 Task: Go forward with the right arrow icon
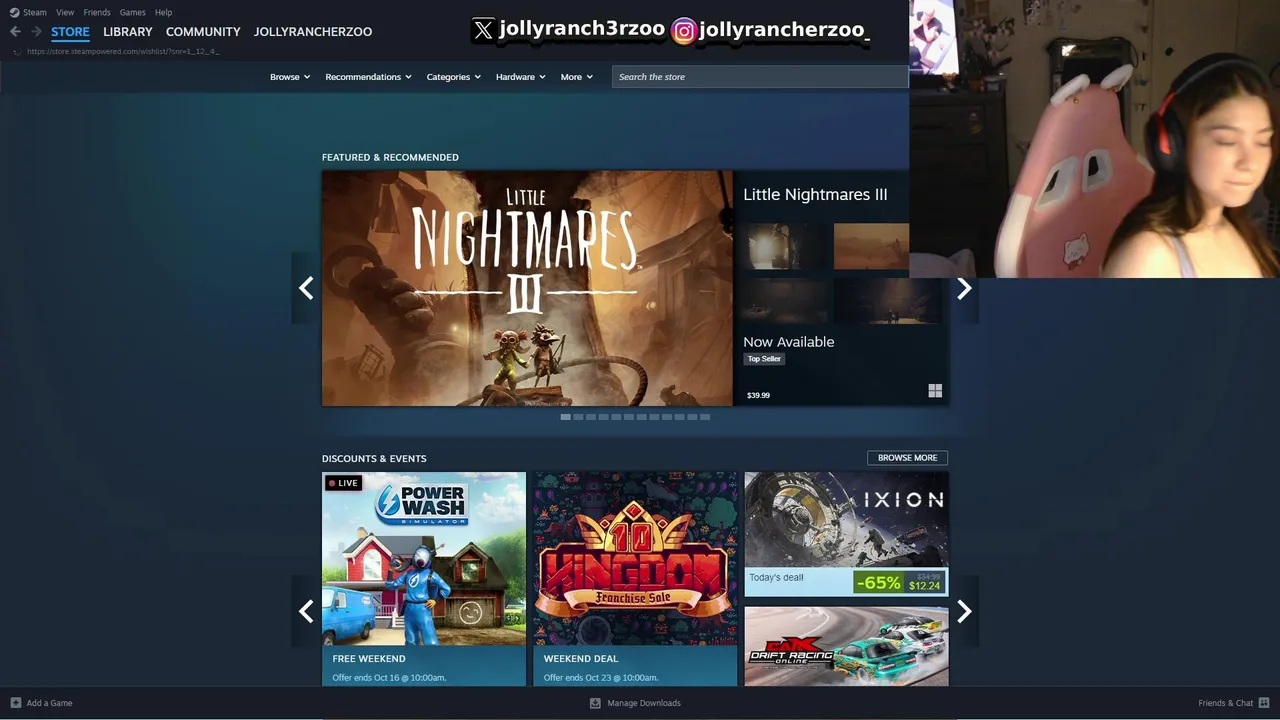[36, 32]
